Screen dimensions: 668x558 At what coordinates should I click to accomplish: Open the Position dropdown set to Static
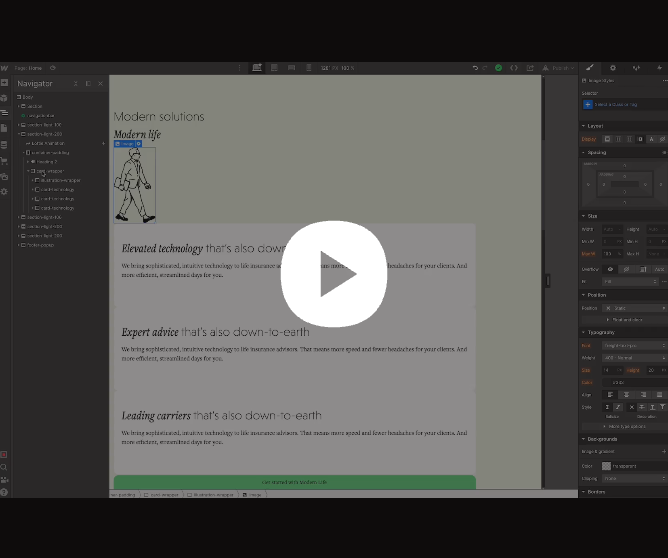pyautogui.click(x=634, y=308)
